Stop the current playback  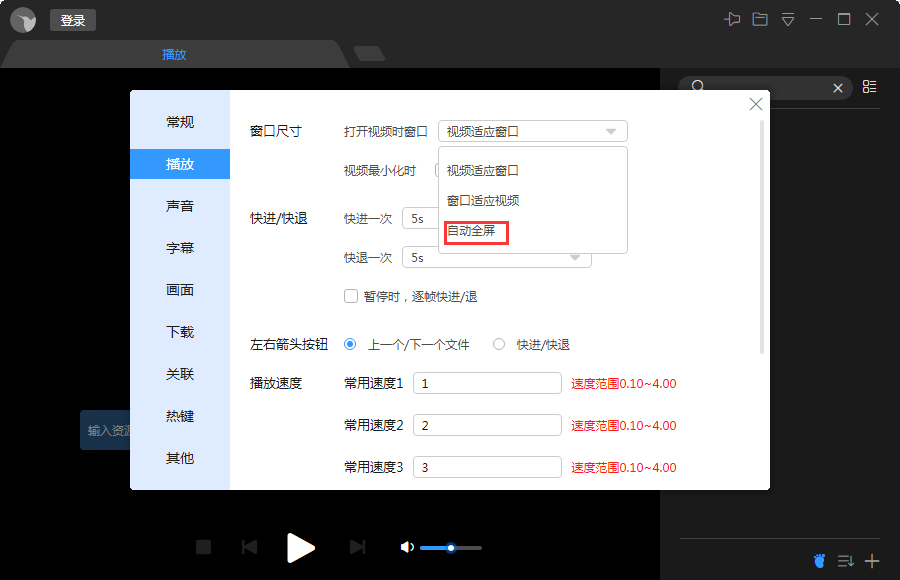tap(204, 547)
